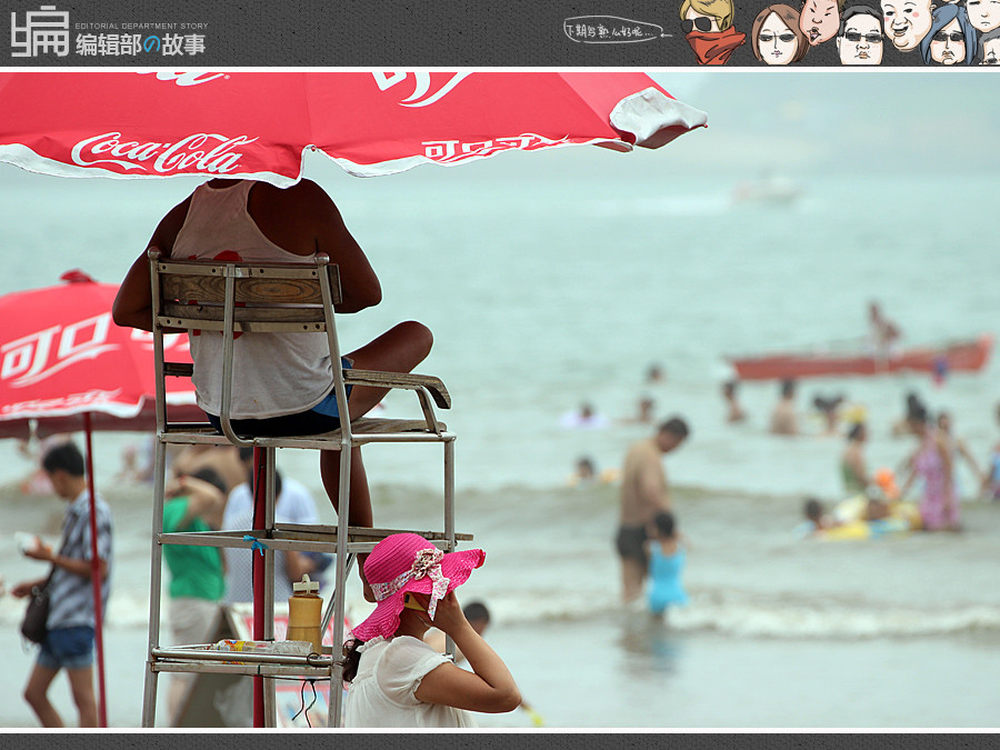
Task: Click the EDITORIAL DEPARTMENT STORY caption
Action: [x=142, y=26]
